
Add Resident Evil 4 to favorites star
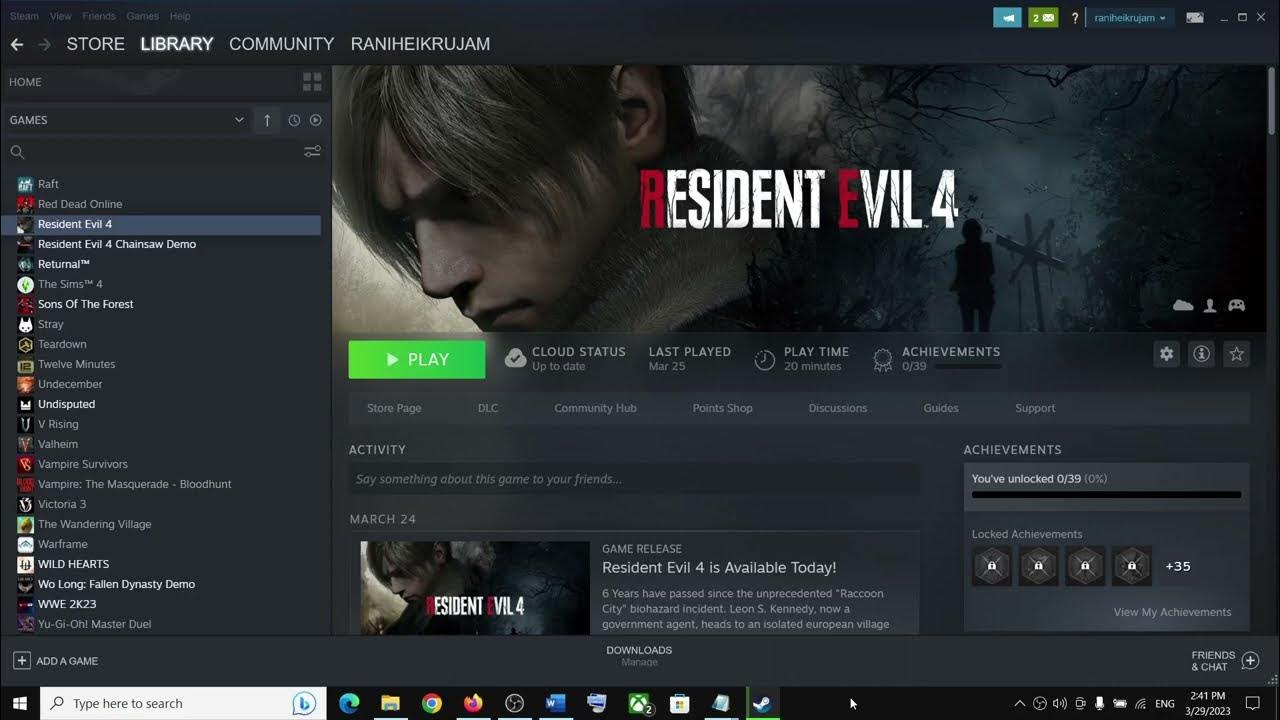(1237, 354)
